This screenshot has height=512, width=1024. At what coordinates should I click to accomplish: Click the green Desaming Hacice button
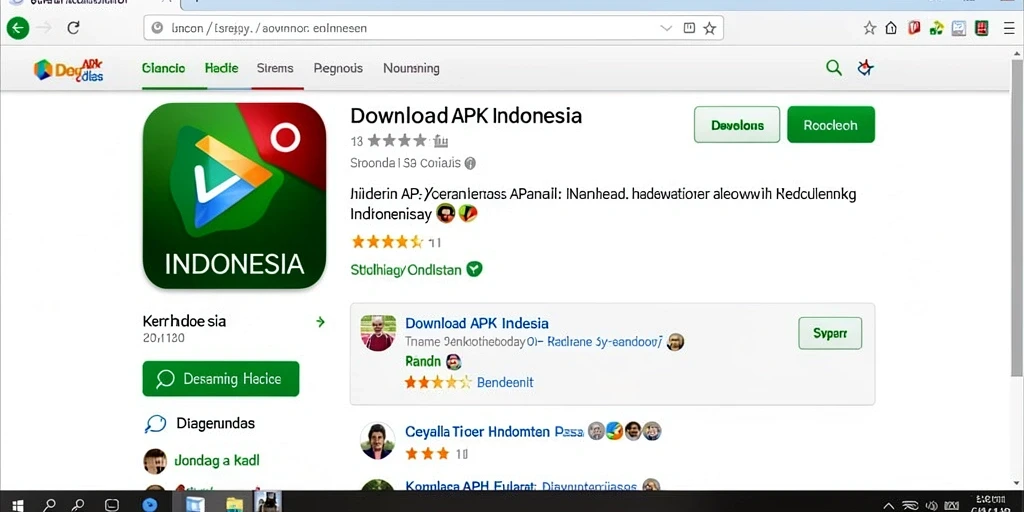pyautogui.click(x=221, y=379)
